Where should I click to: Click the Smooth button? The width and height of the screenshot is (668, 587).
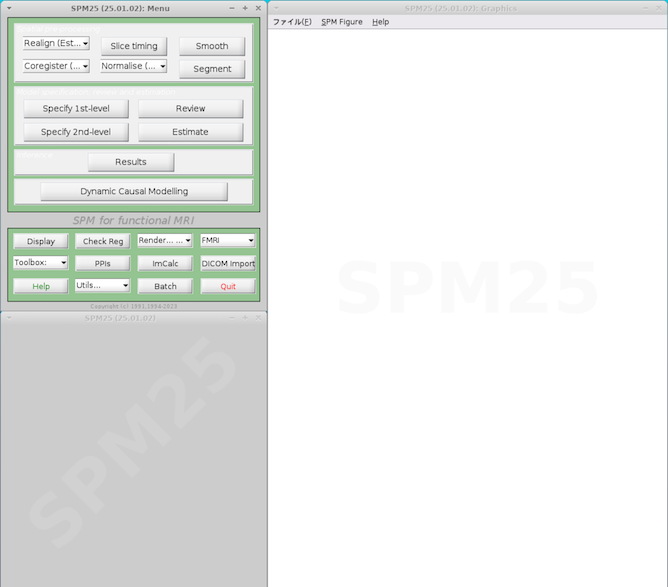212,46
